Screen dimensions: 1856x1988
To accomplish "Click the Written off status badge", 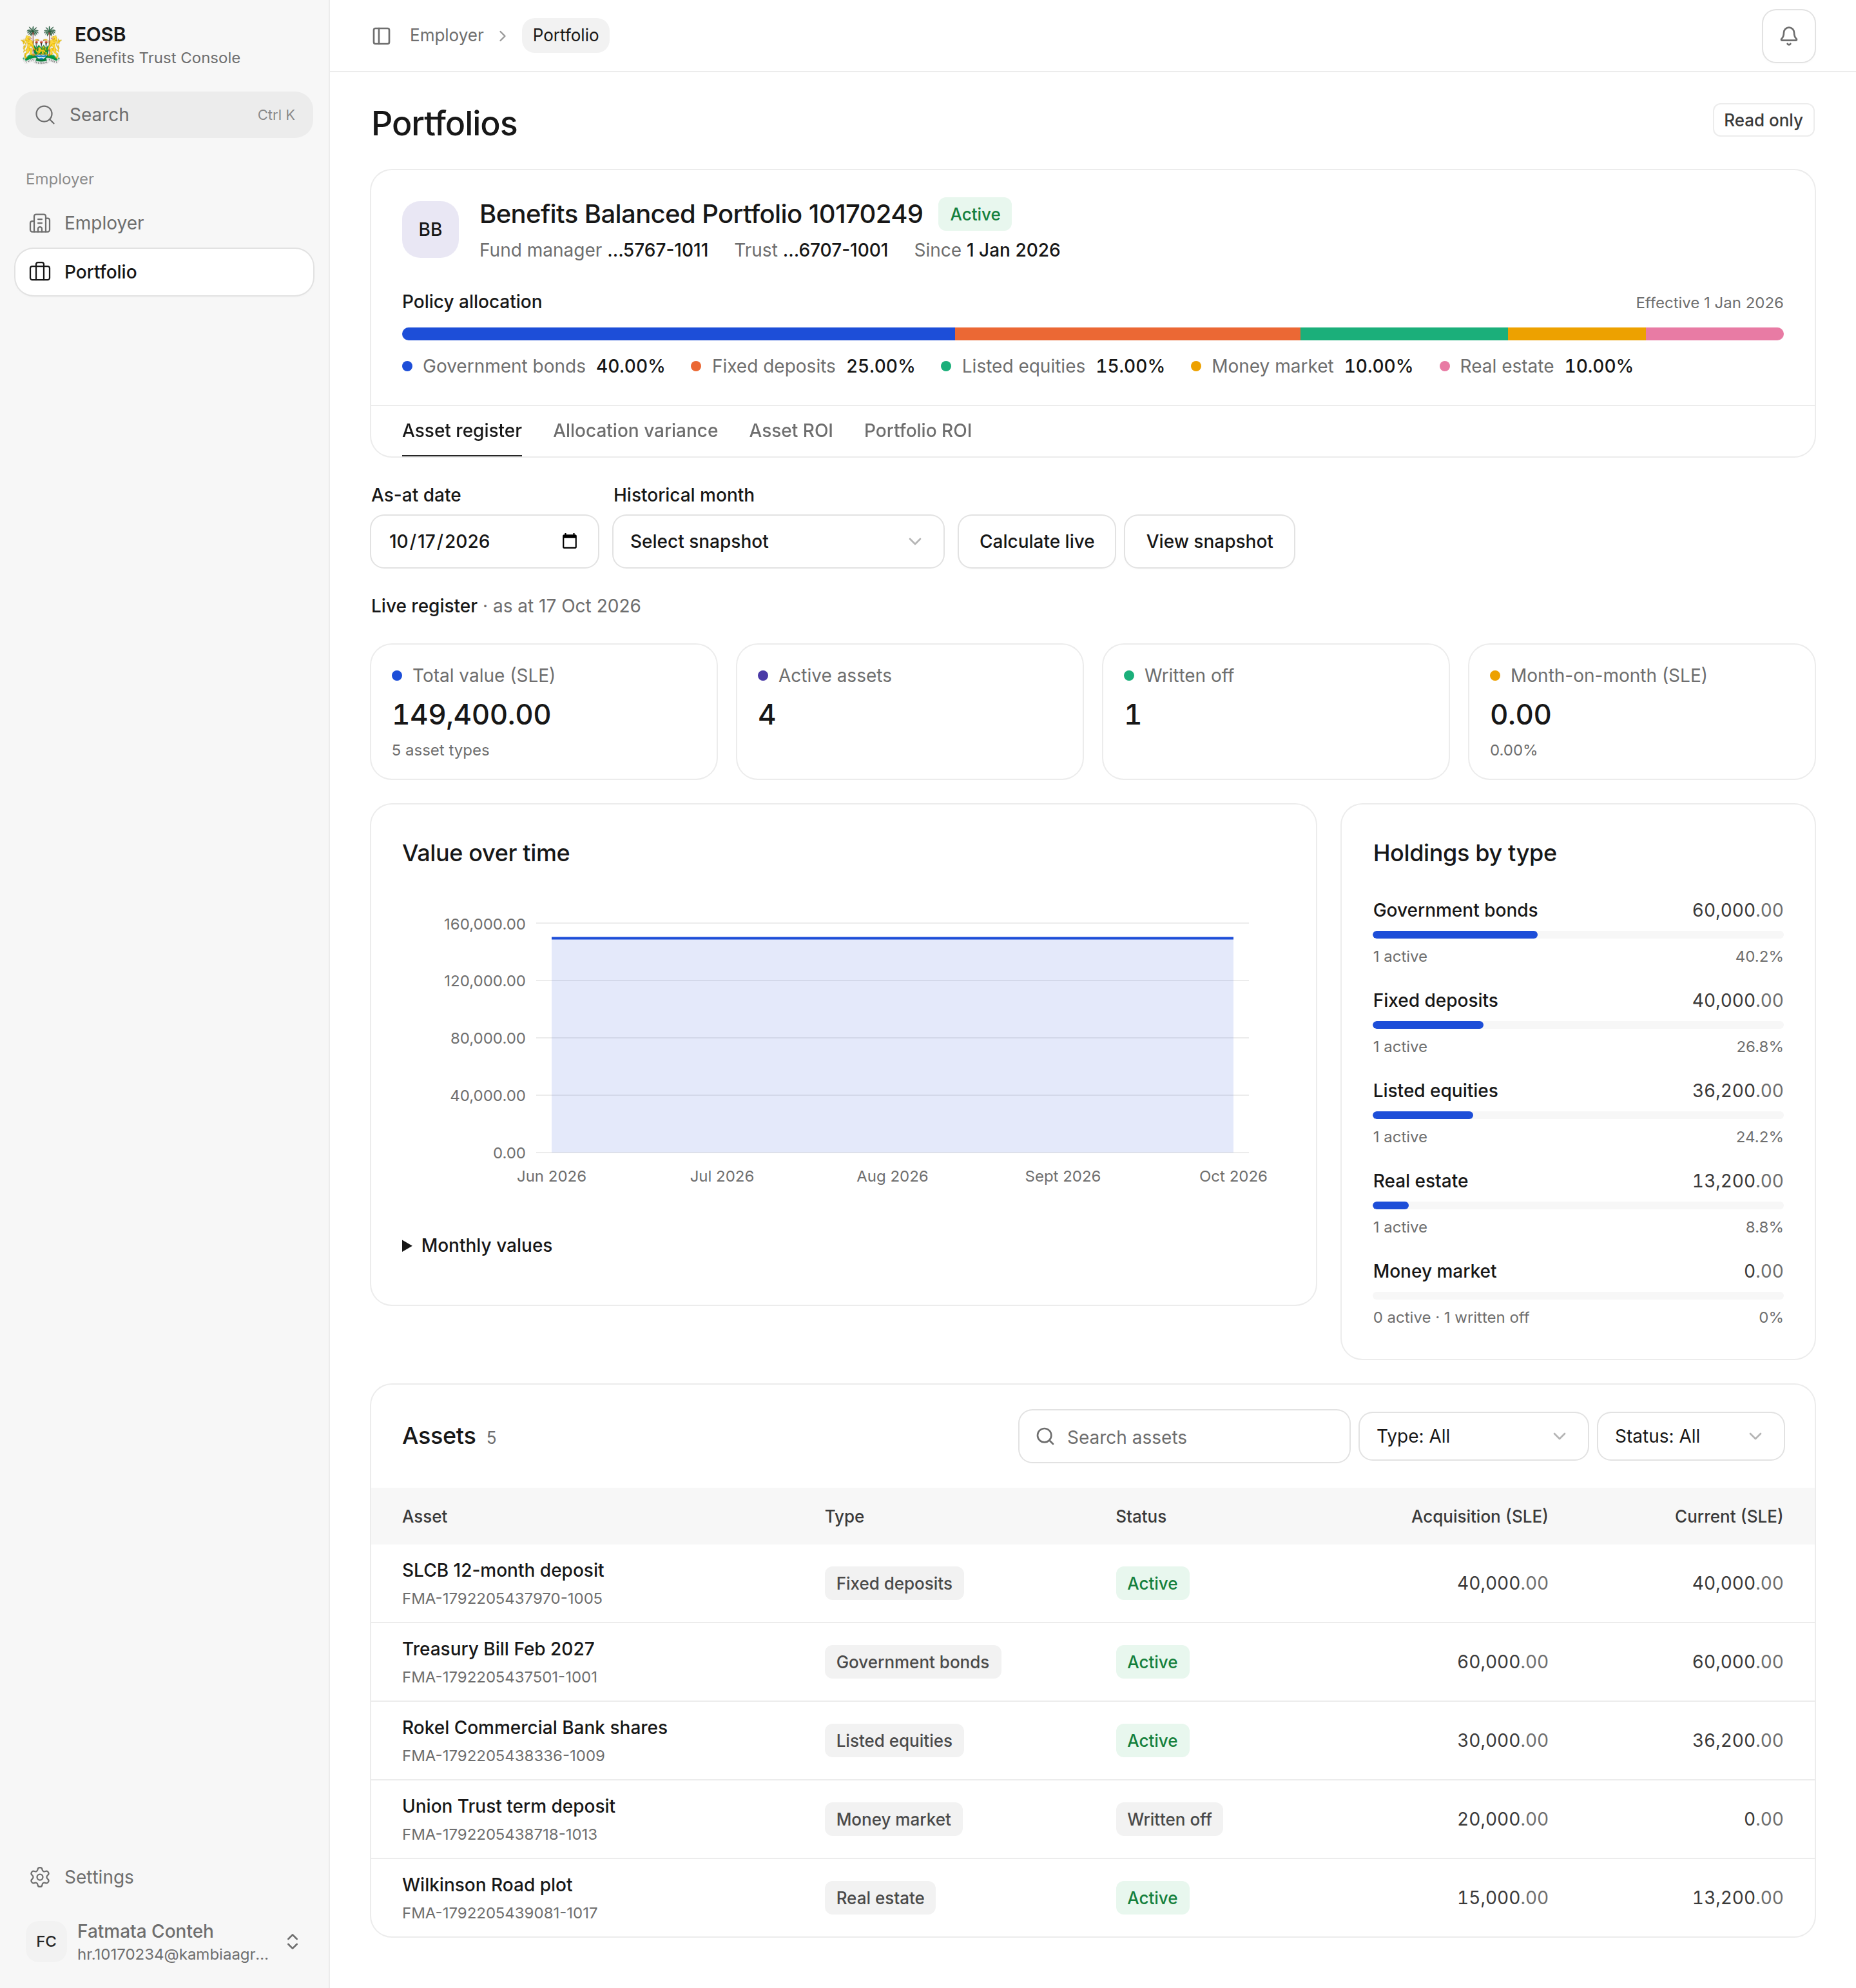I will pos(1168,1819).
